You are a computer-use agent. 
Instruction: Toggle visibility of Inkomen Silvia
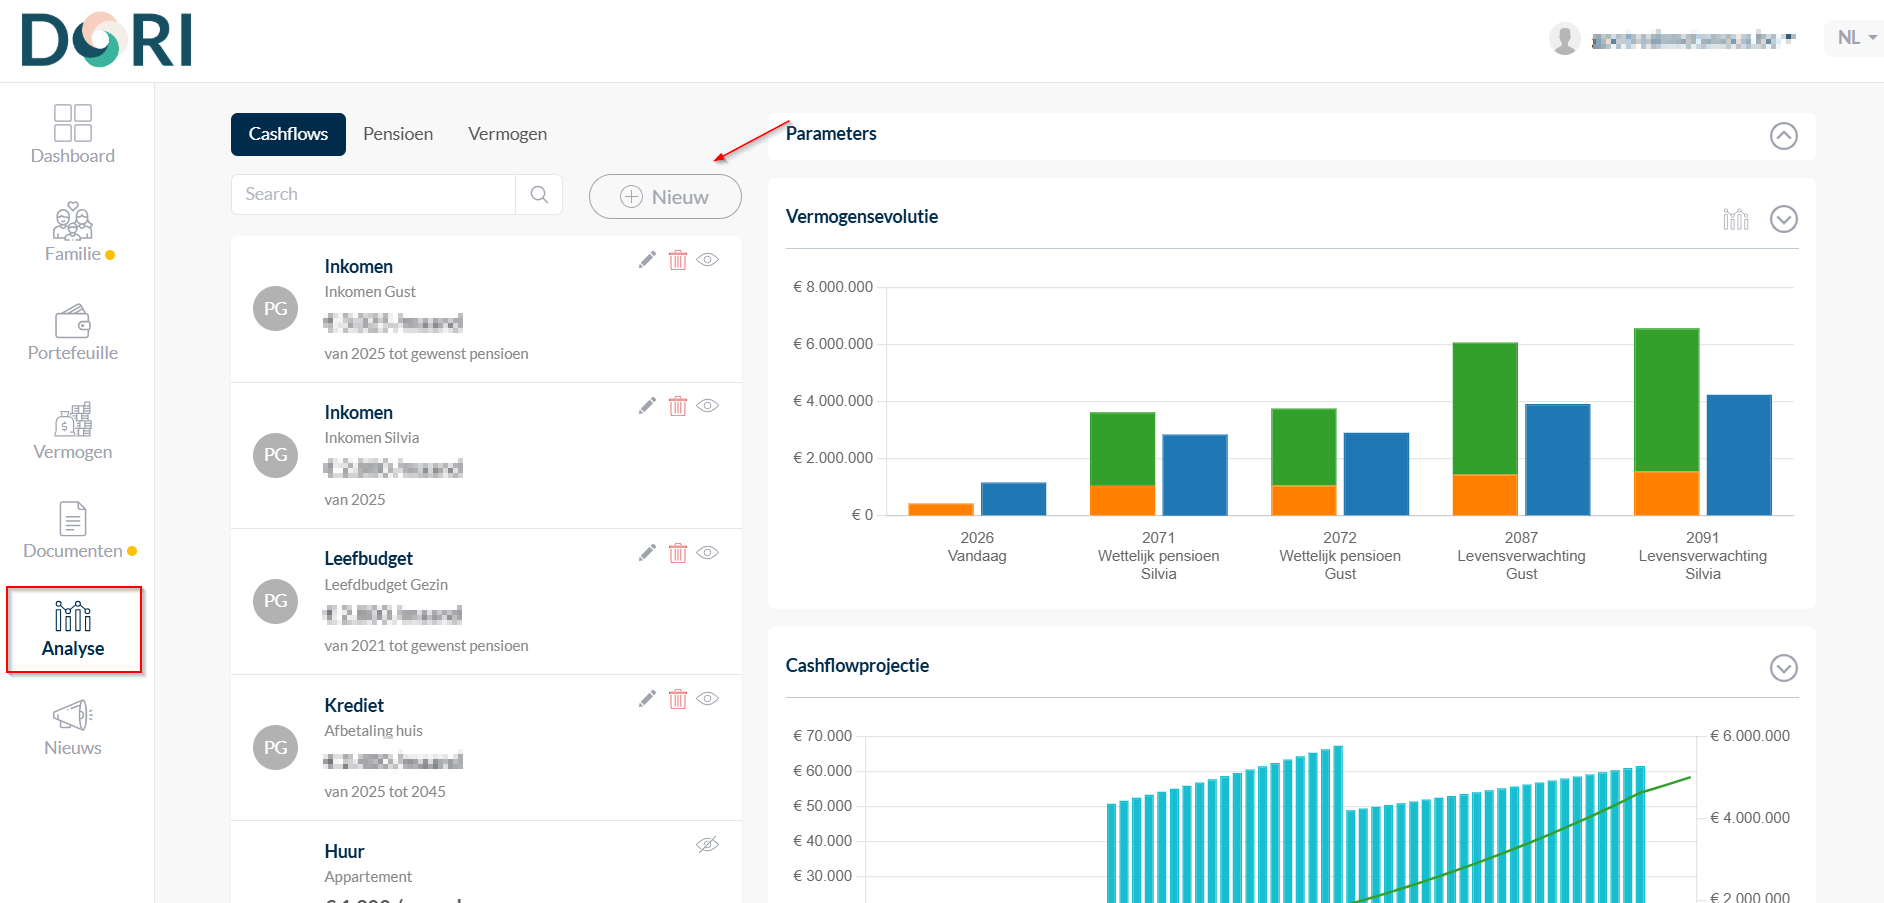coord(708,406)
